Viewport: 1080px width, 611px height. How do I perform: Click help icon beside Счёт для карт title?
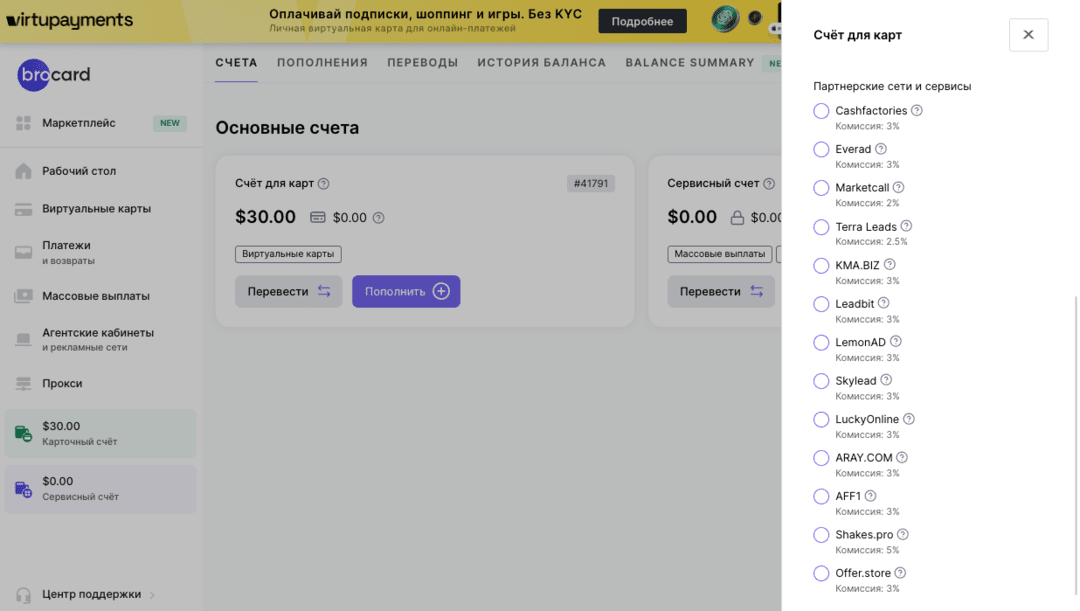324,184
